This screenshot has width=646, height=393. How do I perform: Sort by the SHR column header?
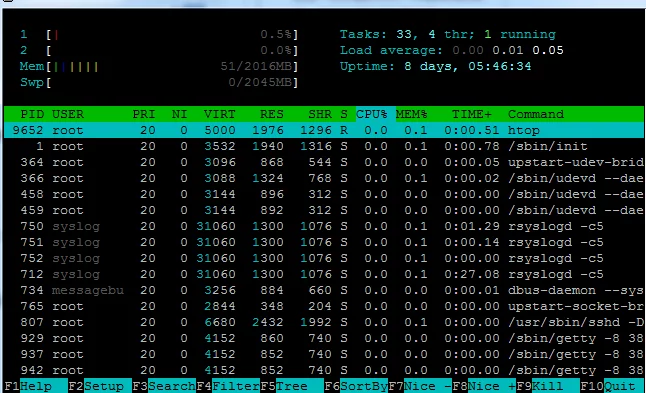[x=320, y=114]
